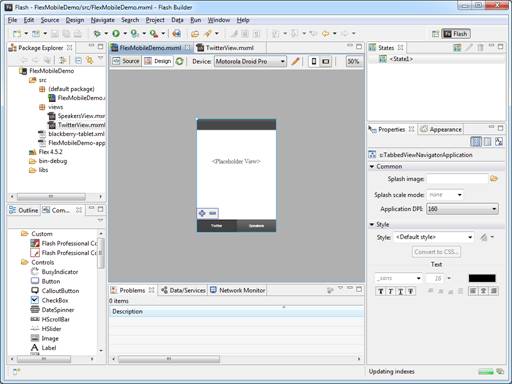Viewport: 512px width, 384px height.
Task: Toggle bold text style
Action: point(380,291)
